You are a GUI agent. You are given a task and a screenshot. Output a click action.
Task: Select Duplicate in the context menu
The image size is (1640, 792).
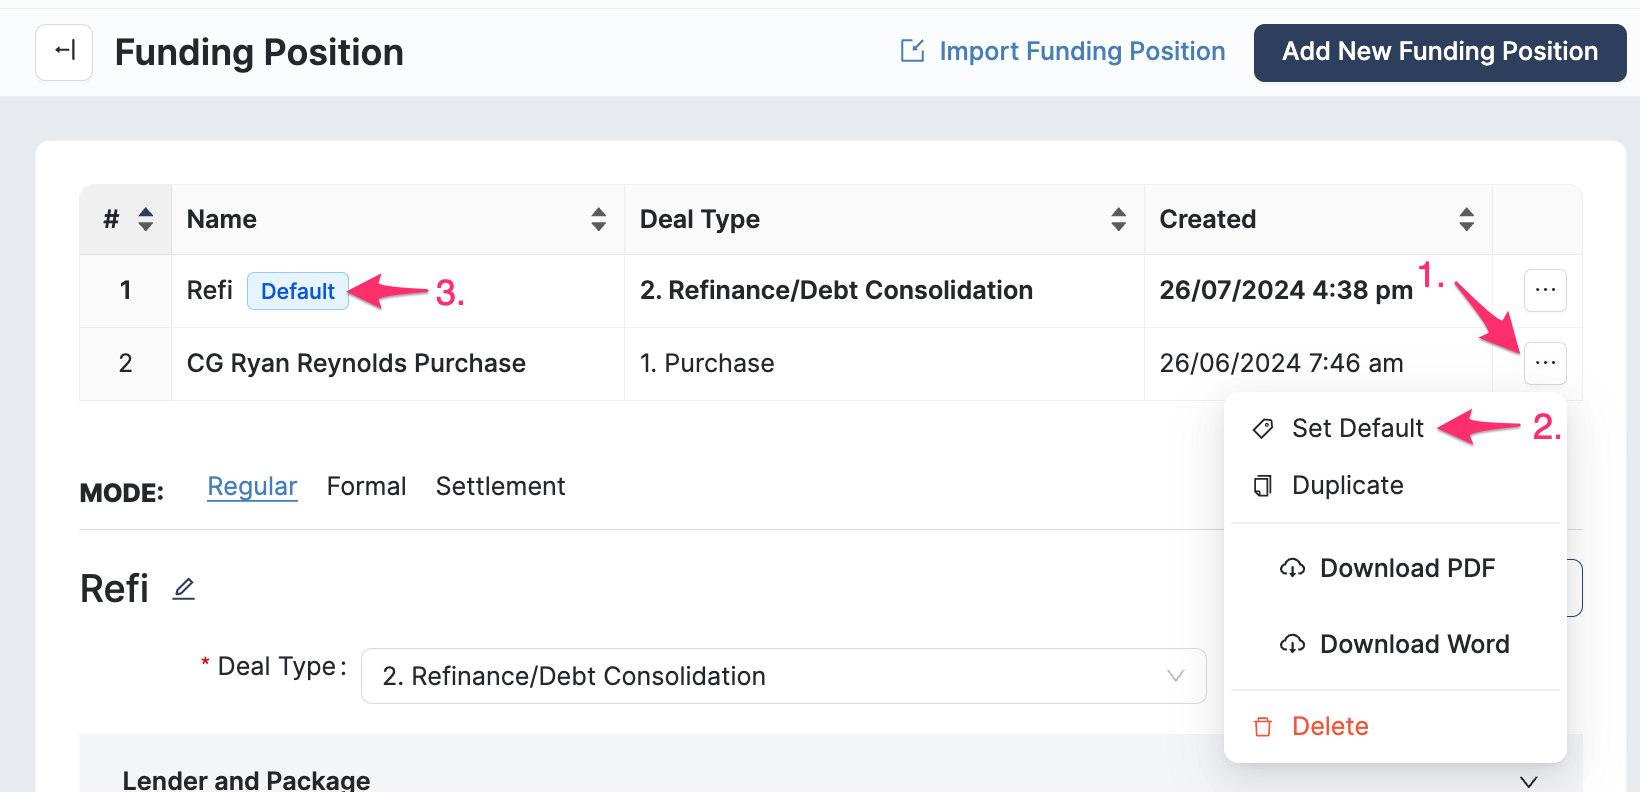(1347, 485)
